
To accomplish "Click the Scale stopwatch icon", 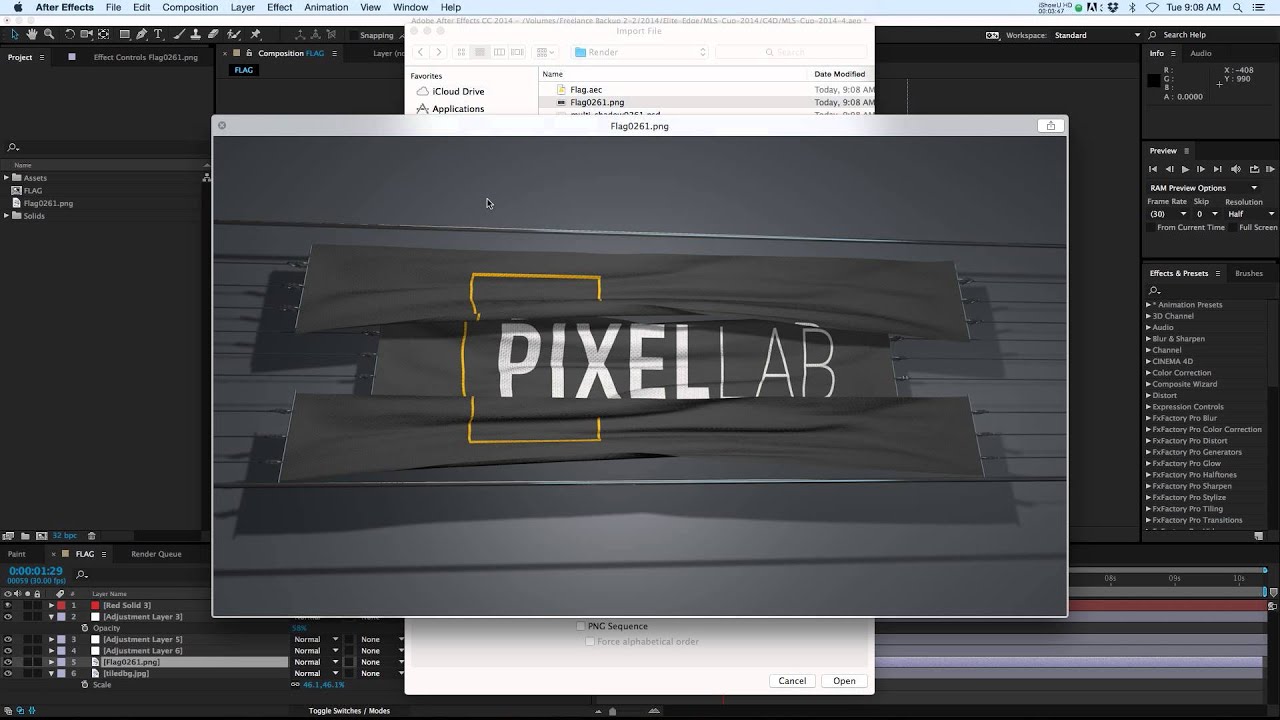I will (85, 685).
